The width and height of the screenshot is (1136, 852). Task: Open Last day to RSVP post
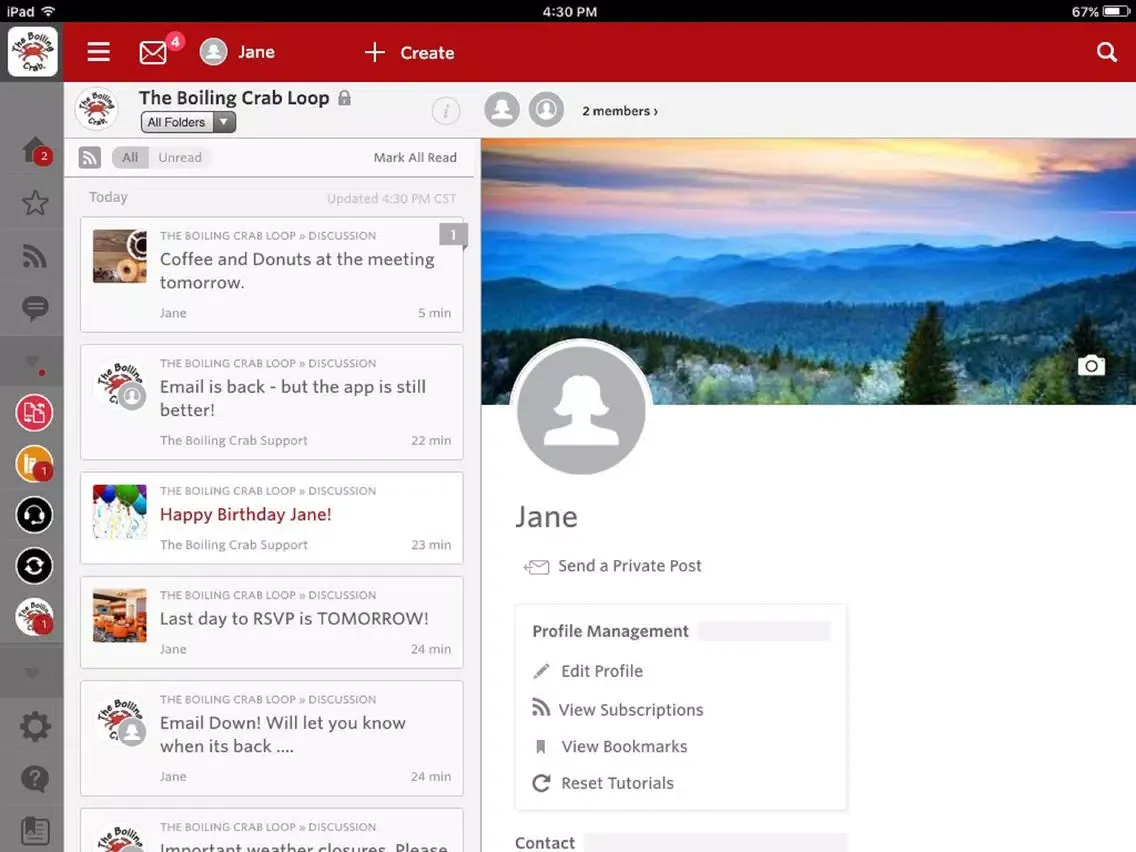(x=272, y=622)
